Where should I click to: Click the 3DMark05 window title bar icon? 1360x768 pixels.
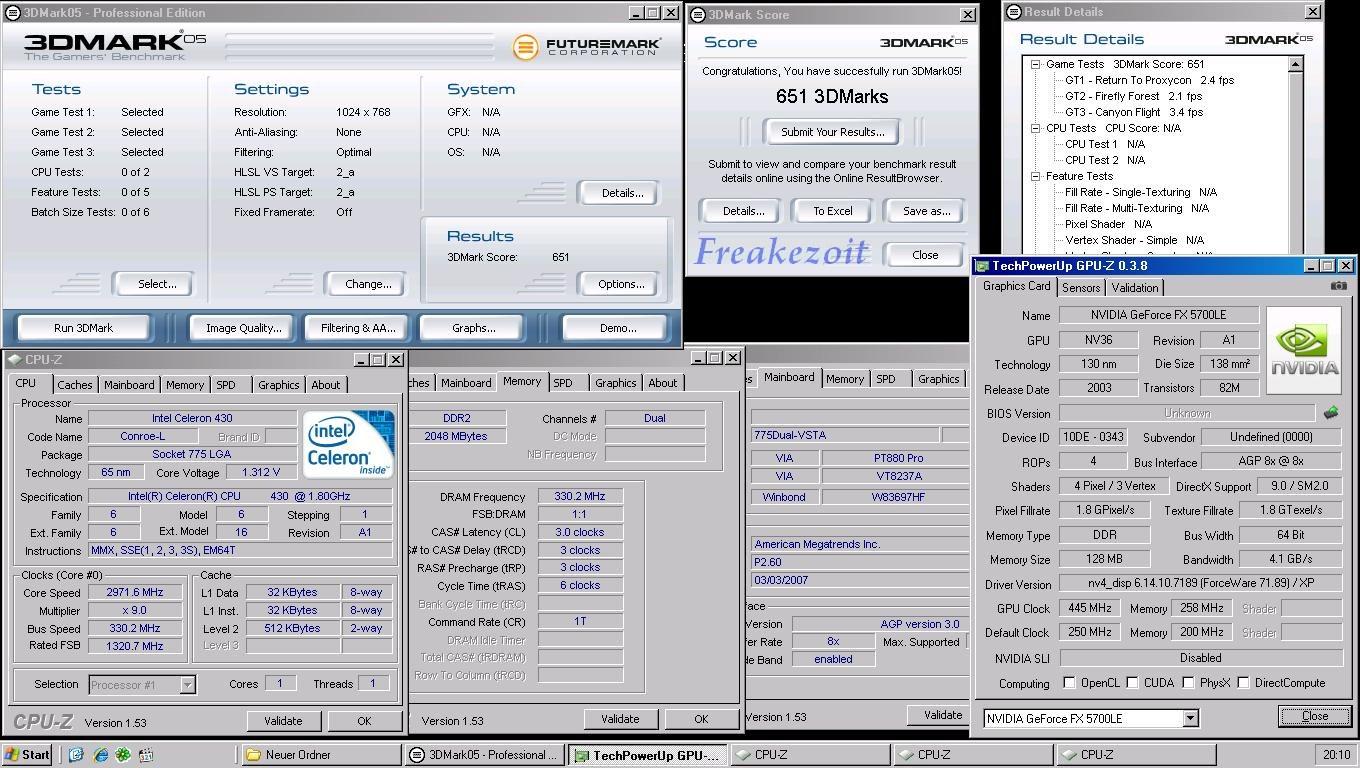13,13
